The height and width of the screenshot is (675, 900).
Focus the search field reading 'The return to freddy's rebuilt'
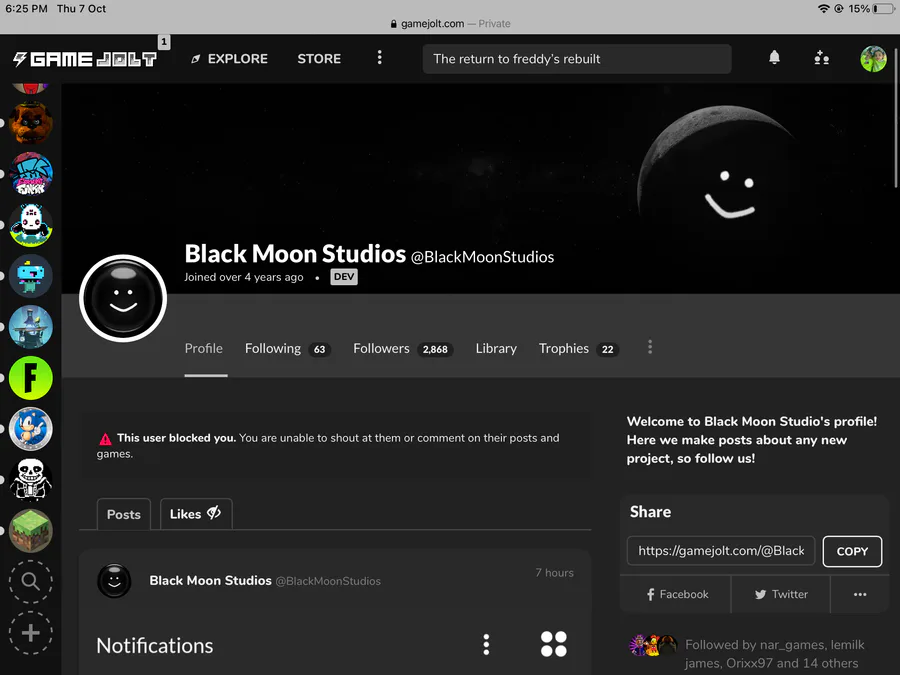(x=577, y=59)
